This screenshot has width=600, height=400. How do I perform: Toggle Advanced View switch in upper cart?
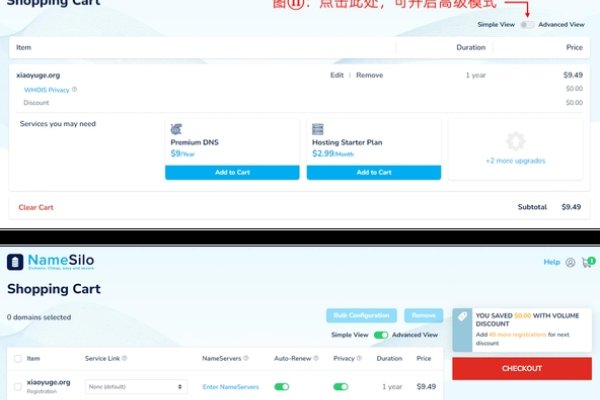coord(527,24)
